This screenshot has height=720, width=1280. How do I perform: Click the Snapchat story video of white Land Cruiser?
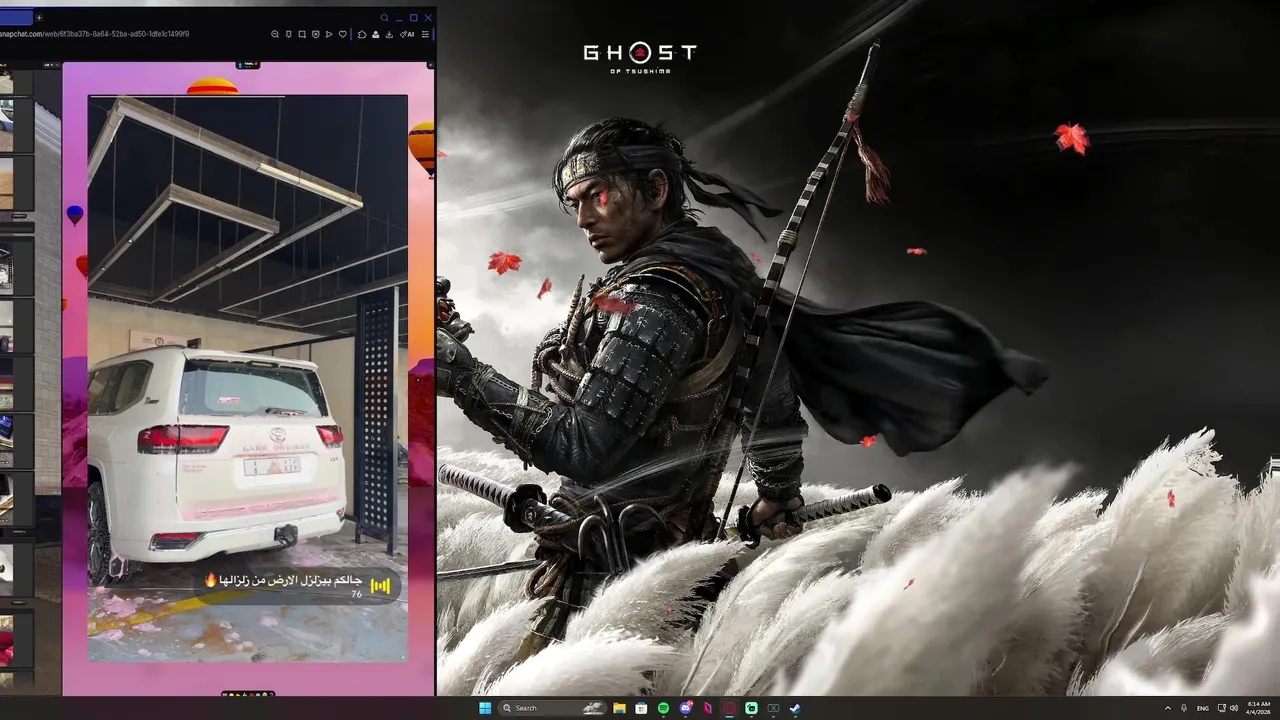[x=247, y=377]
